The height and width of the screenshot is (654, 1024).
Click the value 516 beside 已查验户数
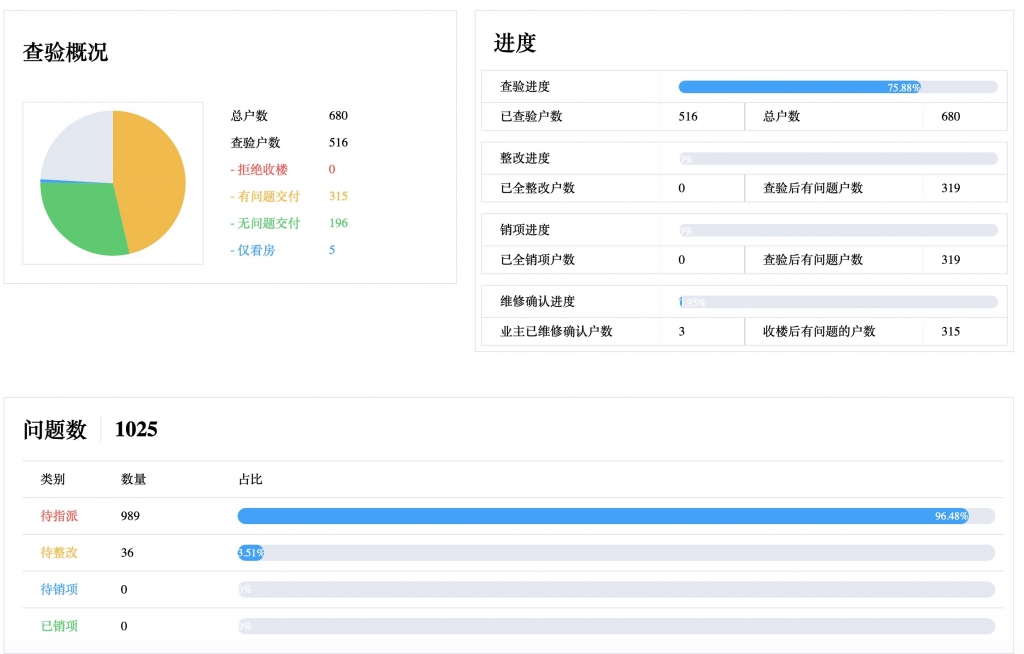[688, 116]
